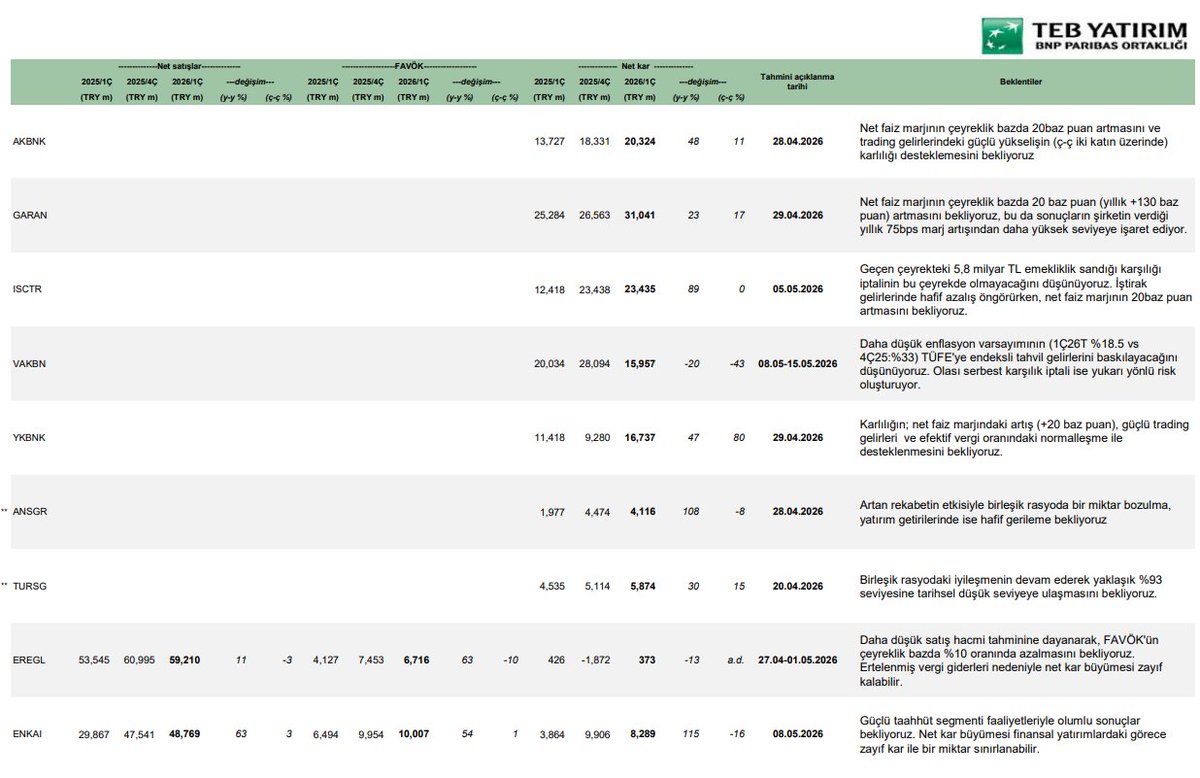Image resolution: width=1200 pixels, height=778 pixels.
Task: Click EREGL net sales estimate 59,210
Action: 185,660
